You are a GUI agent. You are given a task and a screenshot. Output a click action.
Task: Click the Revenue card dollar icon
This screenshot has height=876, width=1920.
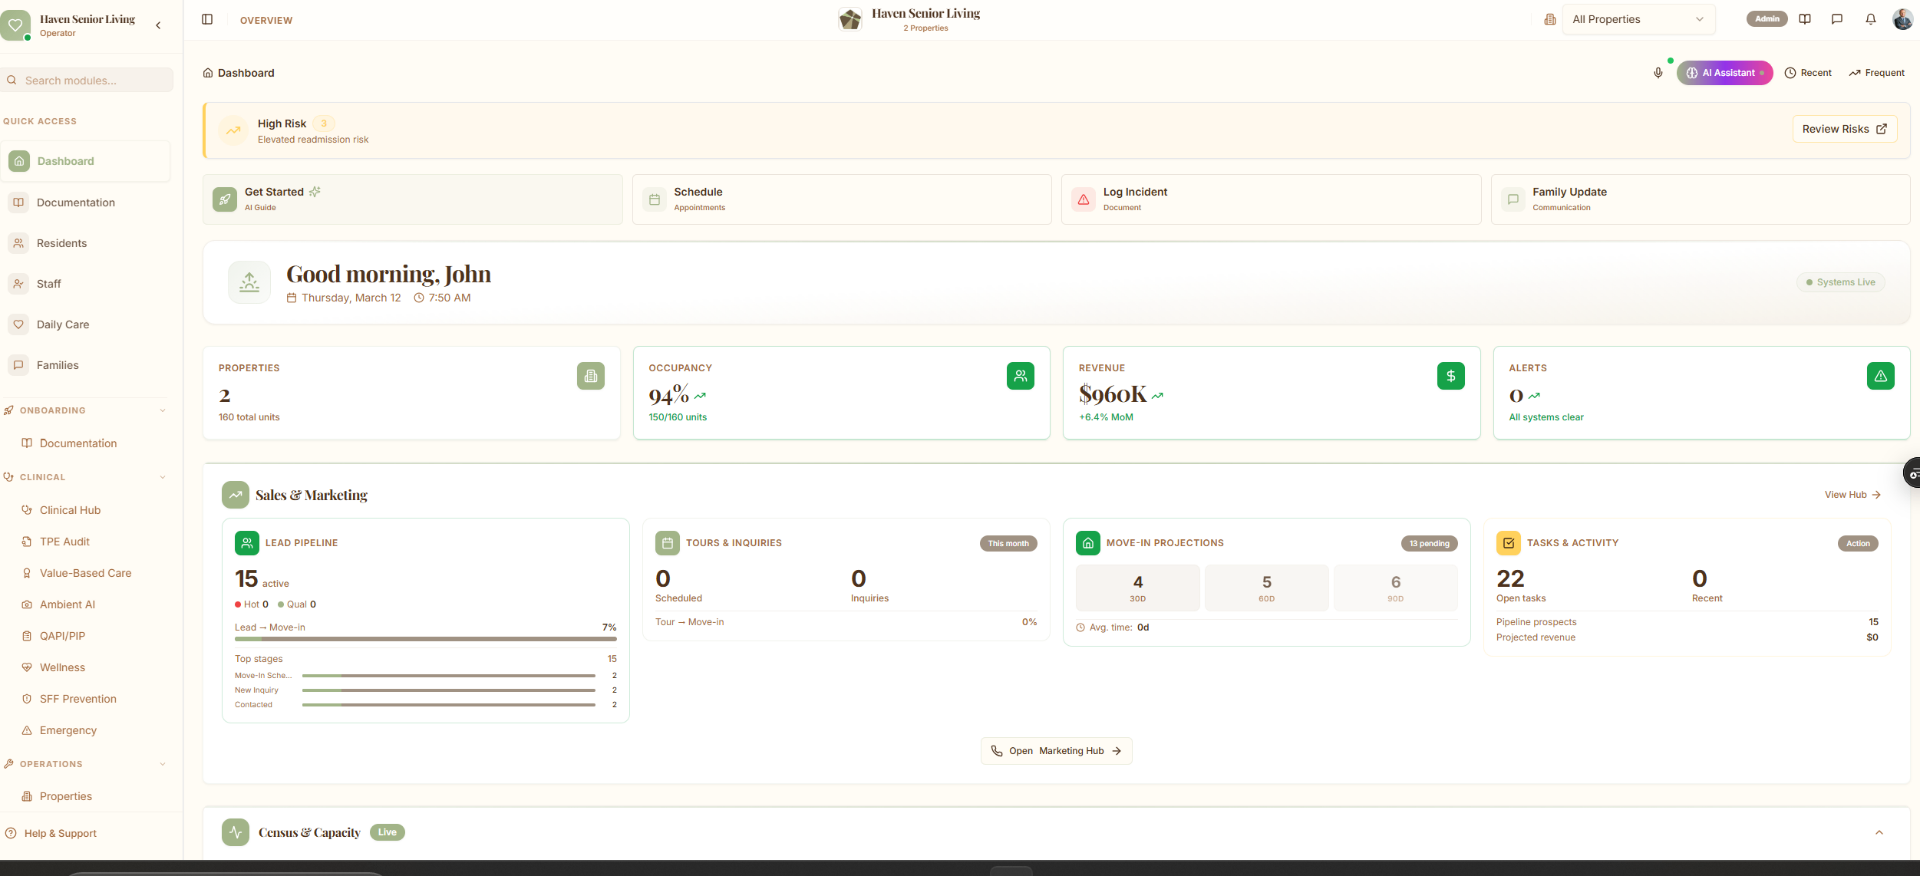coord(1451,376)
